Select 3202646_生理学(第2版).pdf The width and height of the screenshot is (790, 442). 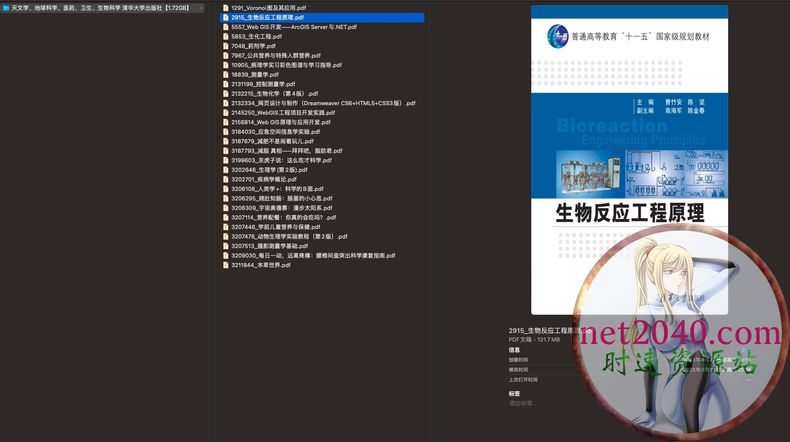coord(269,170)
